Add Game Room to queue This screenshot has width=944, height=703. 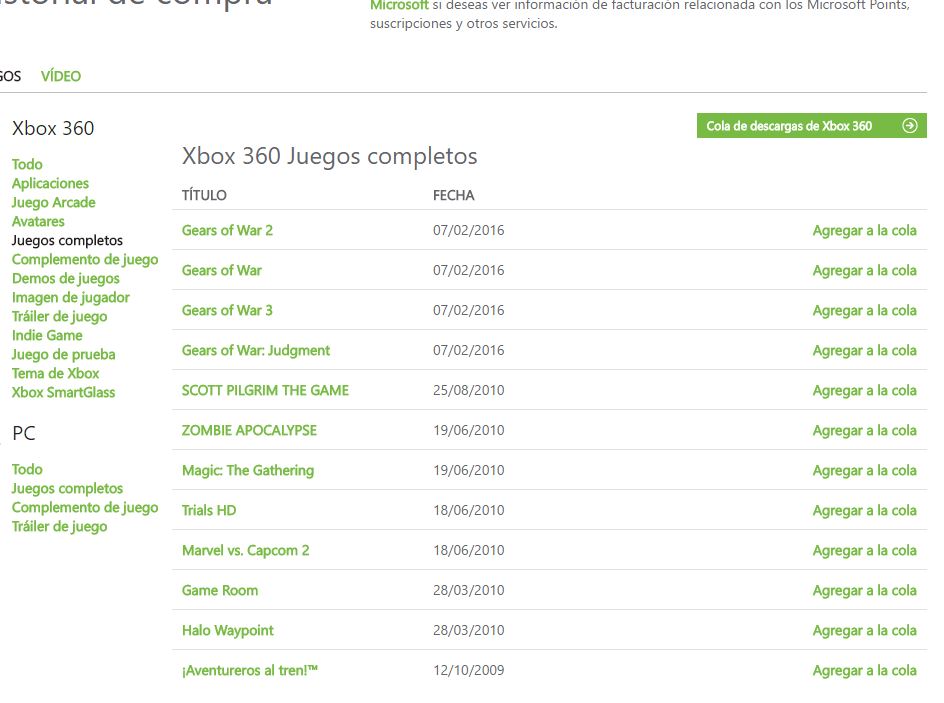[865, 590]
